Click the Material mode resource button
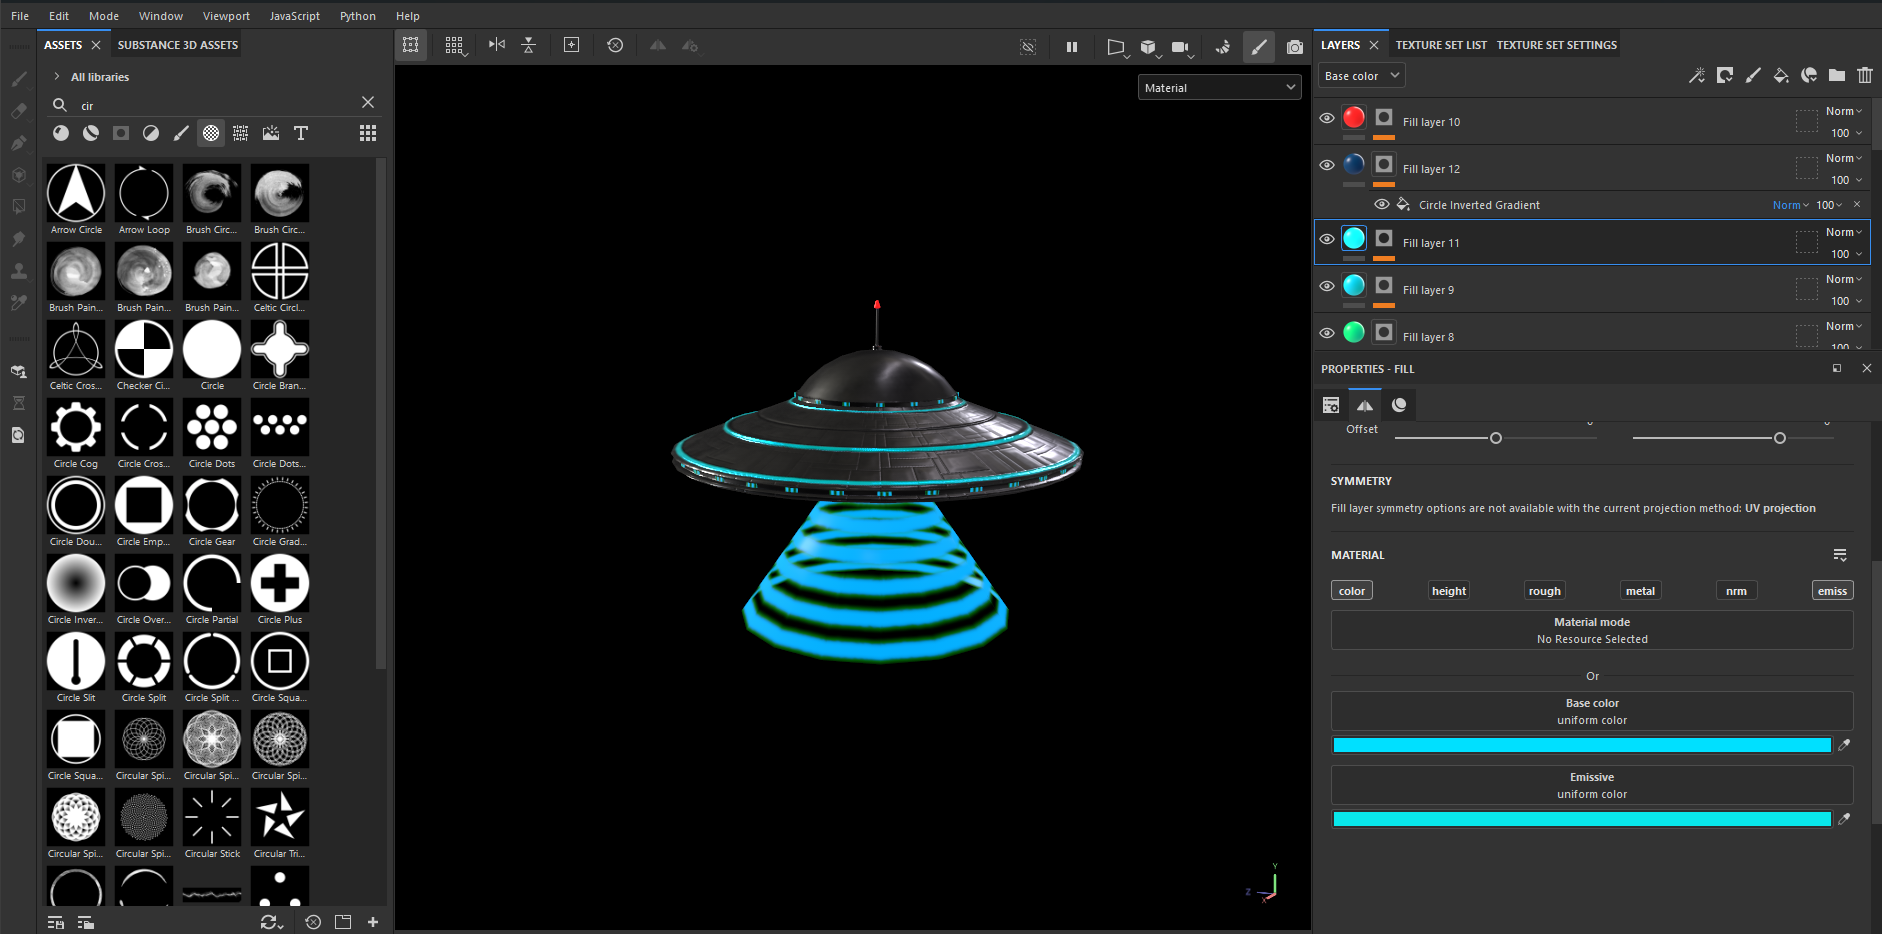 1591,631
